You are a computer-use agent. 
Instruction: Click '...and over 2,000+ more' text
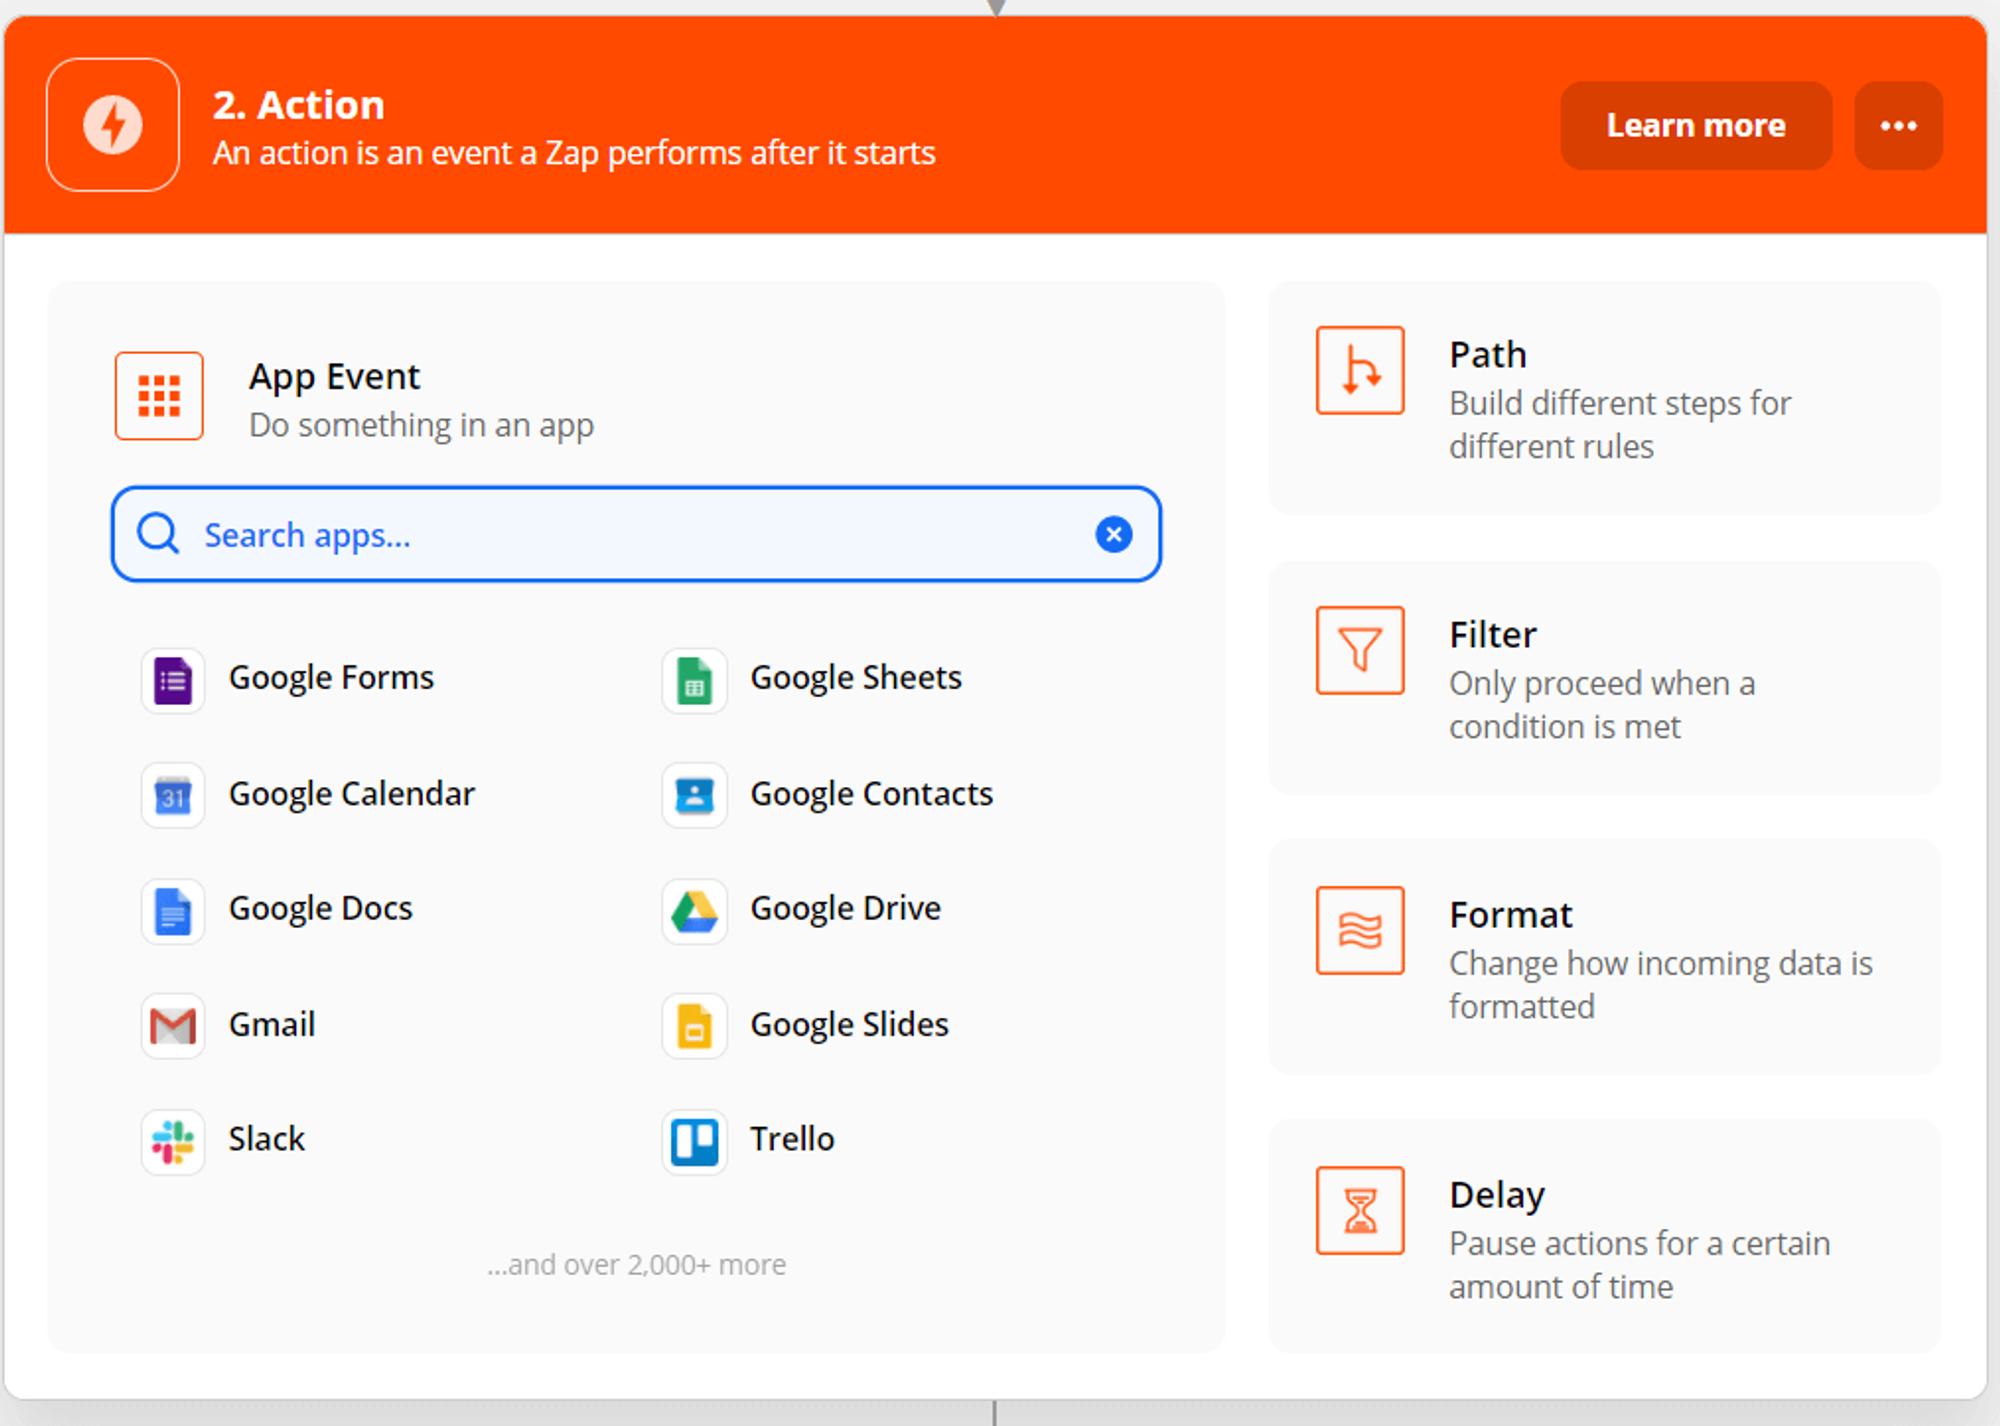636,1265
